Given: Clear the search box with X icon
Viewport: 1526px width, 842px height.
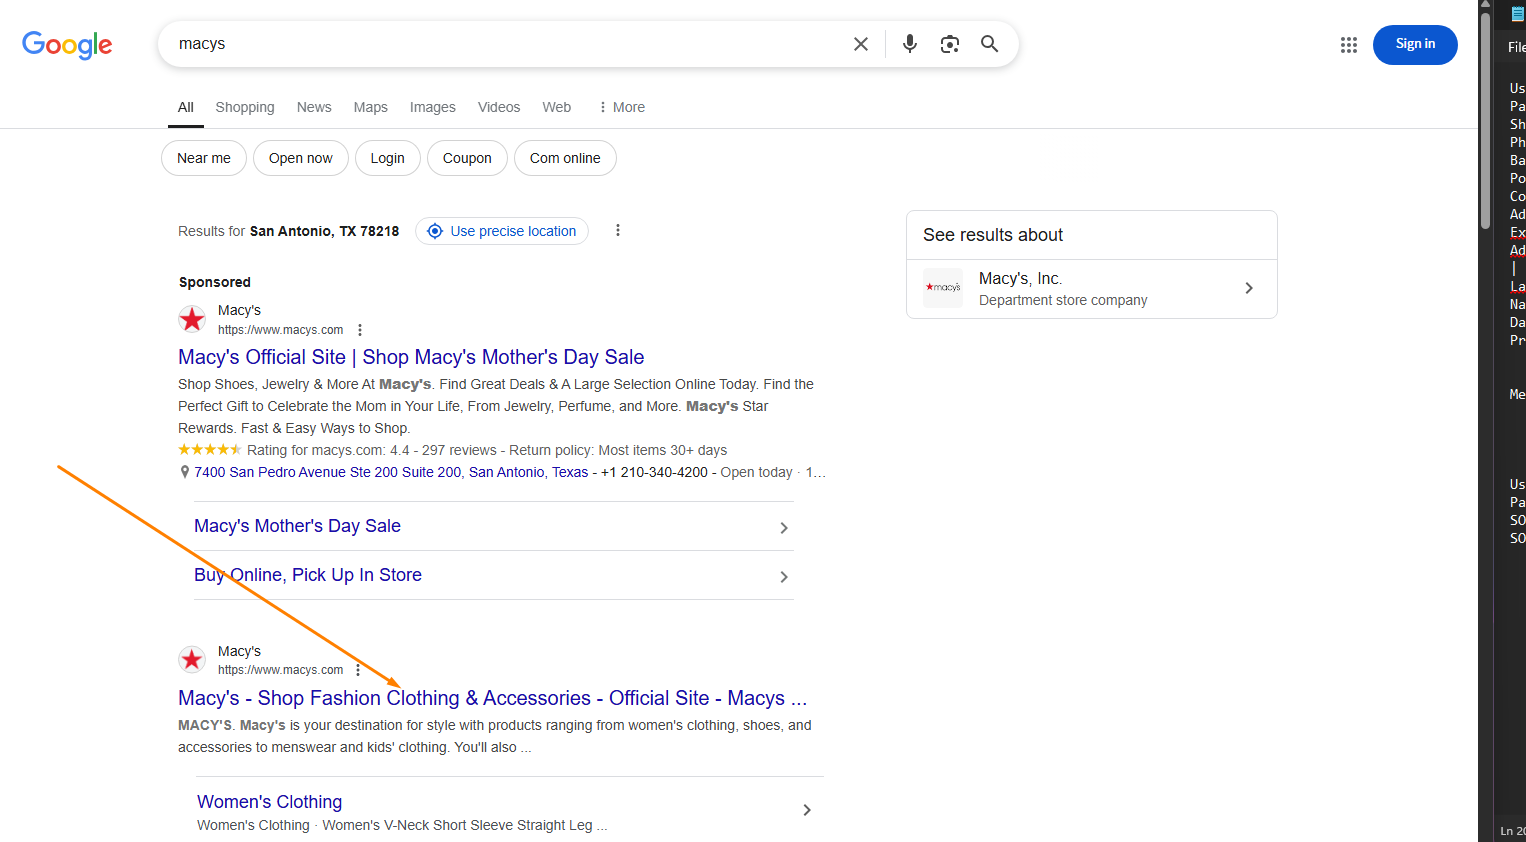Looking at the screenshot, I should pos(860,44).
